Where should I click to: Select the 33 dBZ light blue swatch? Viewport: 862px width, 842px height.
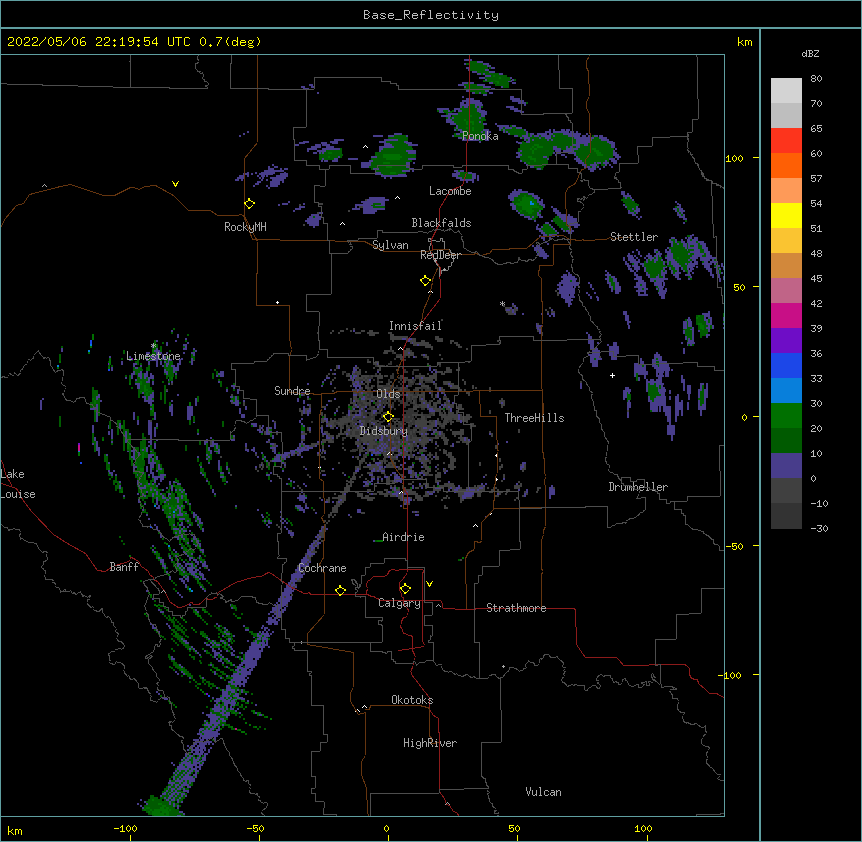[786, 390]
